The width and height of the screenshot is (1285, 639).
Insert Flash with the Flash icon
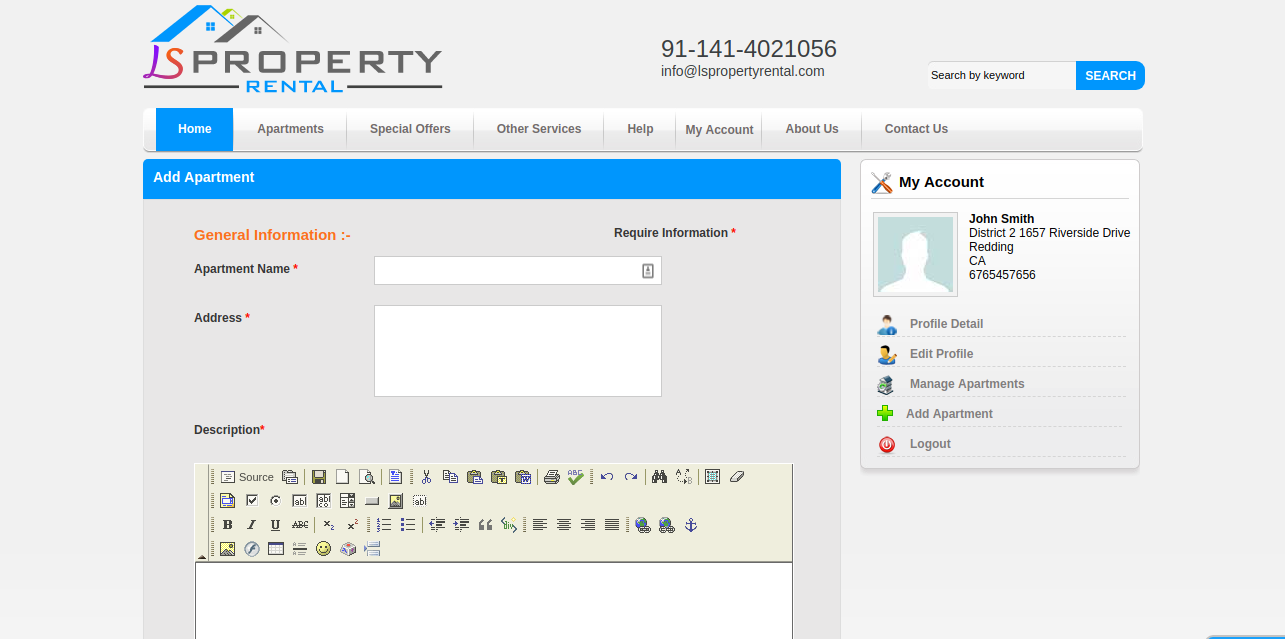tap(252, 549)
